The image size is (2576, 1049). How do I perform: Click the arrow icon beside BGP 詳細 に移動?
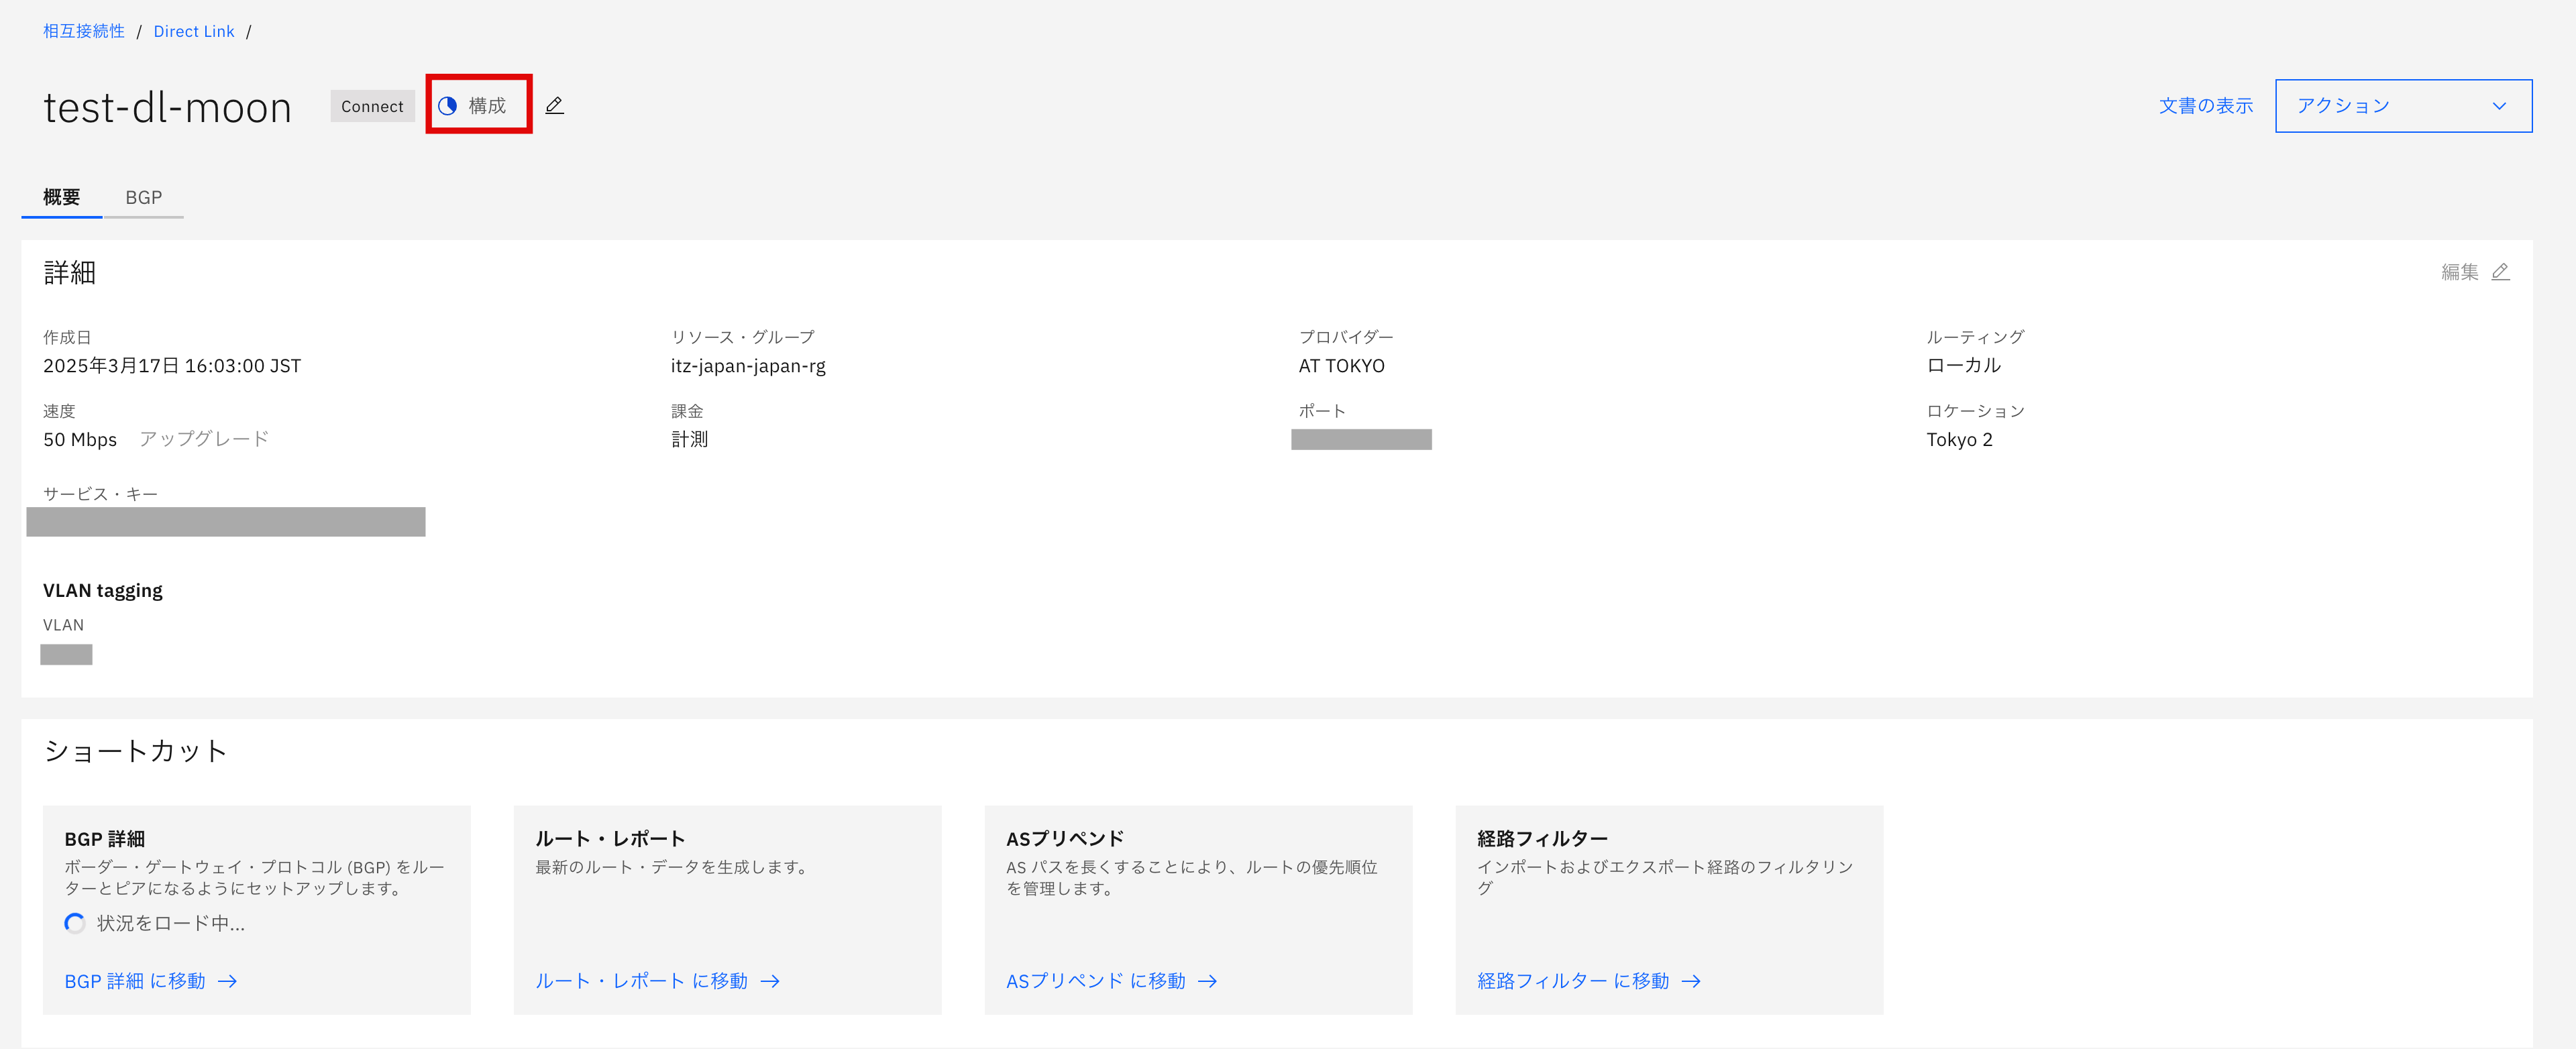[228, 981]
